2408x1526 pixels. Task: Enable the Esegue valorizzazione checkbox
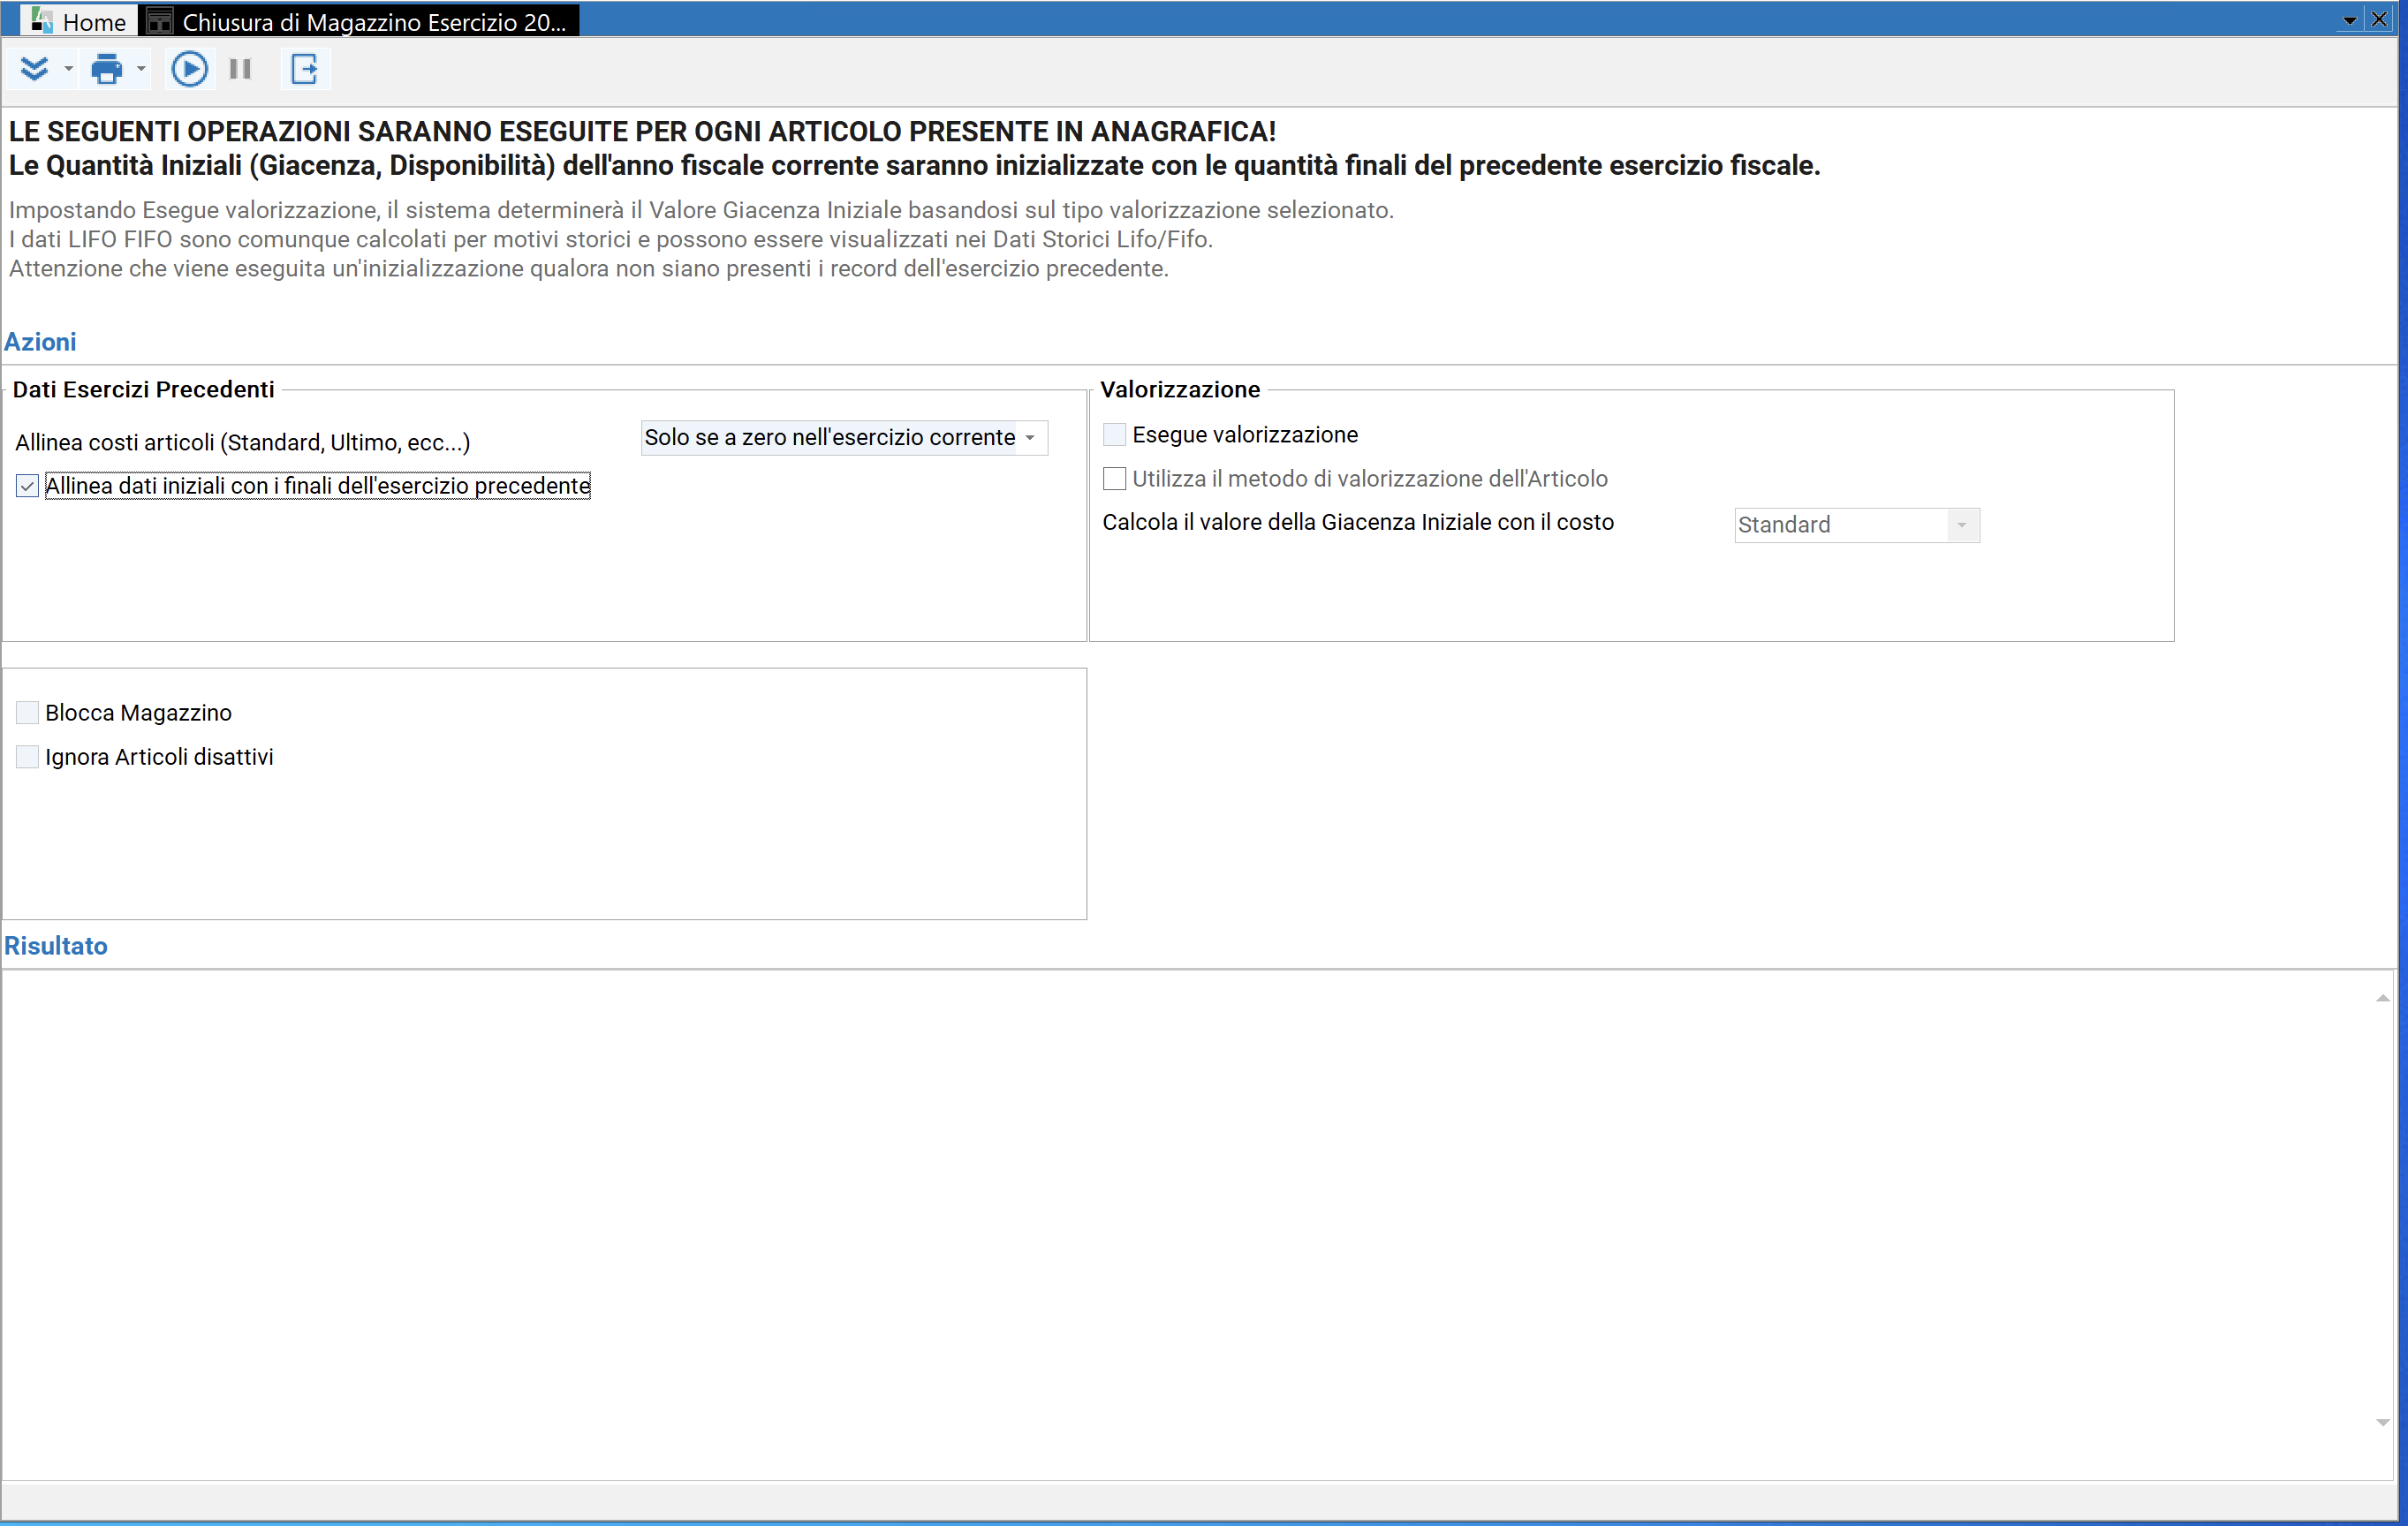[1114, 435]
